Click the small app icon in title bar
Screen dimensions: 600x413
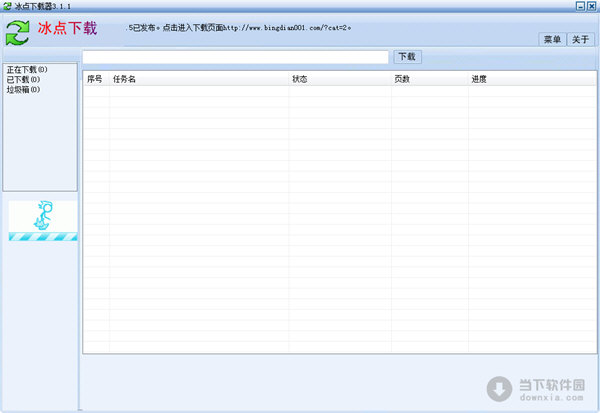(7, 6)
